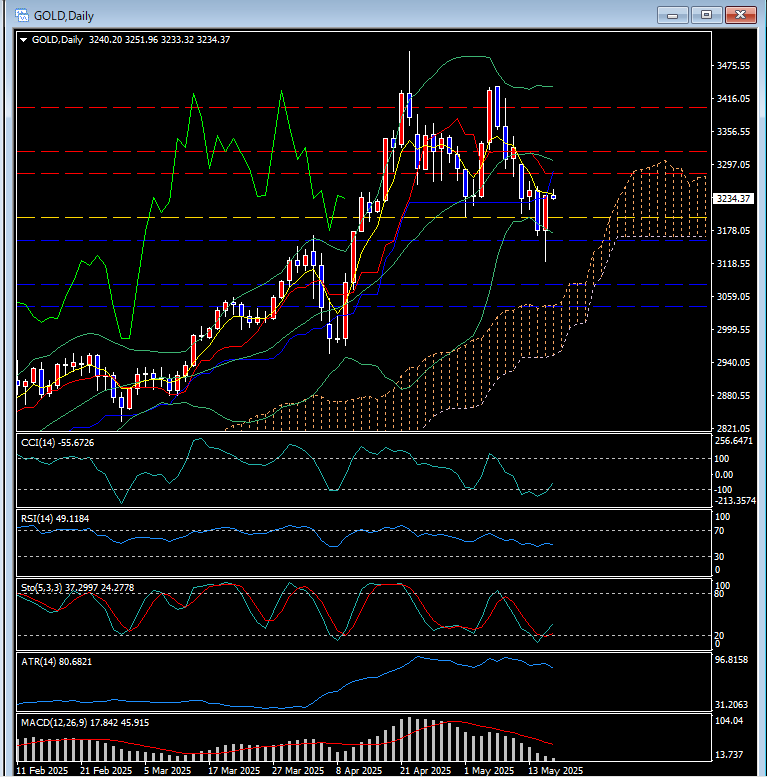Click the 11 Feb 2025 date label
Screen dimensions: 767x777
(42, 771)
